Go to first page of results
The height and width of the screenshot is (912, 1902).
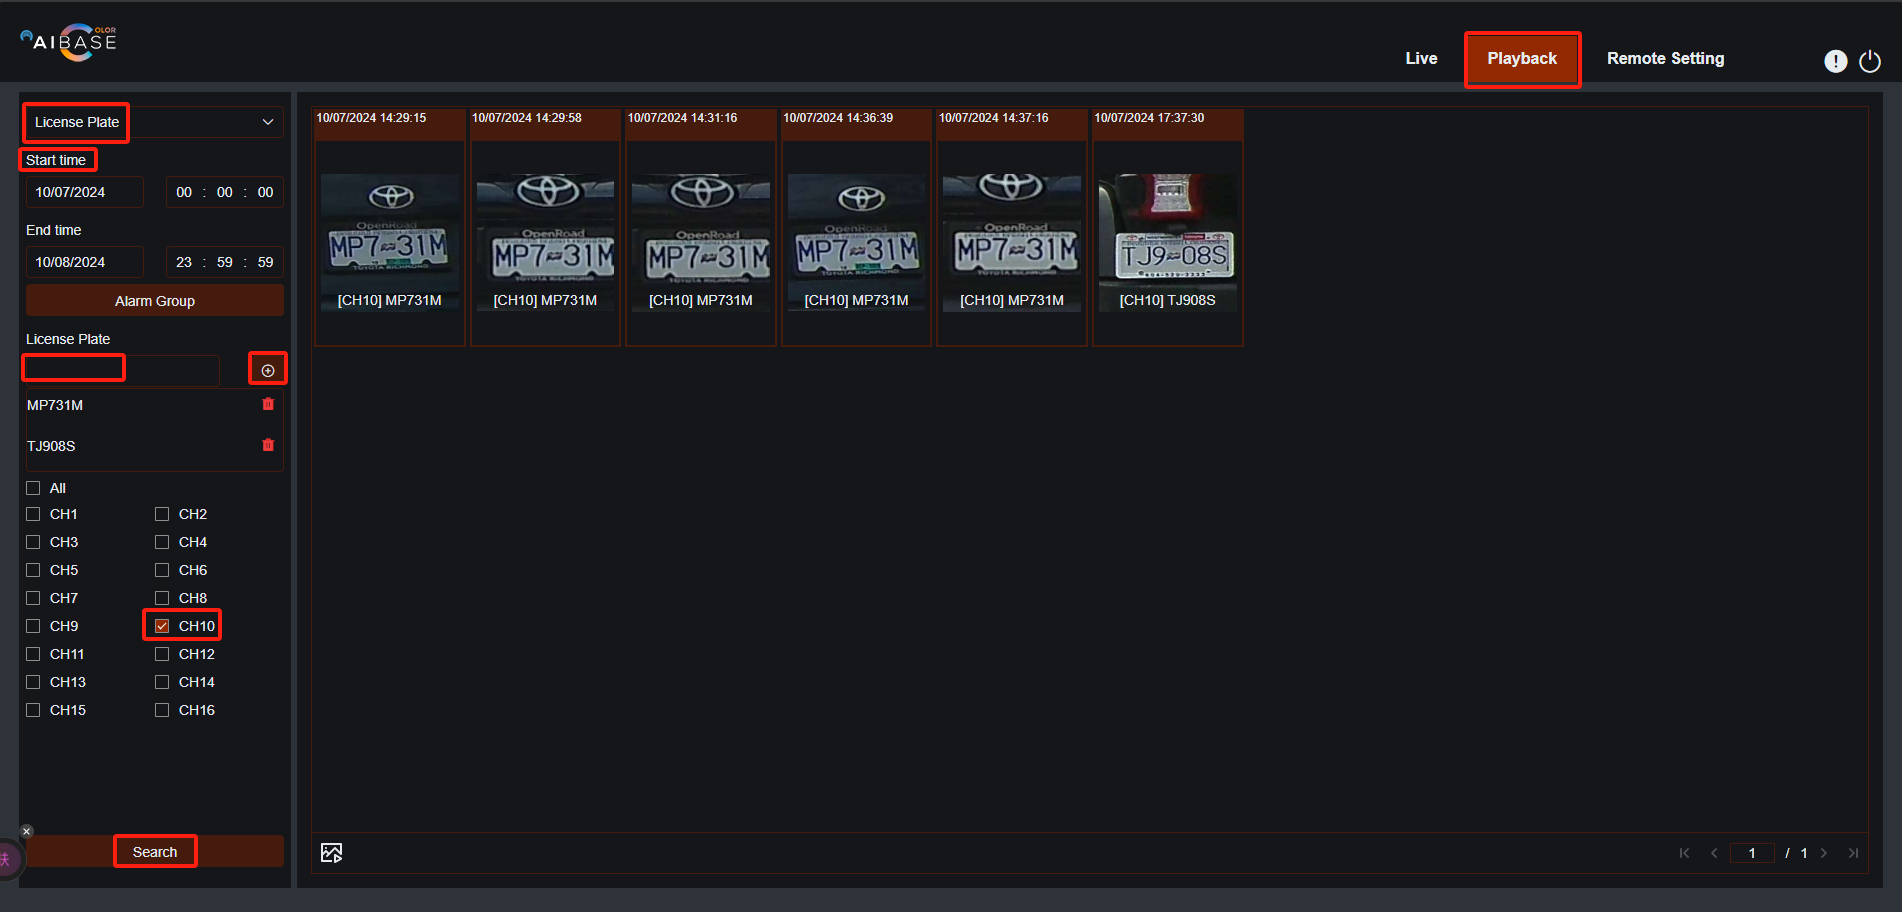(1685, 853)
